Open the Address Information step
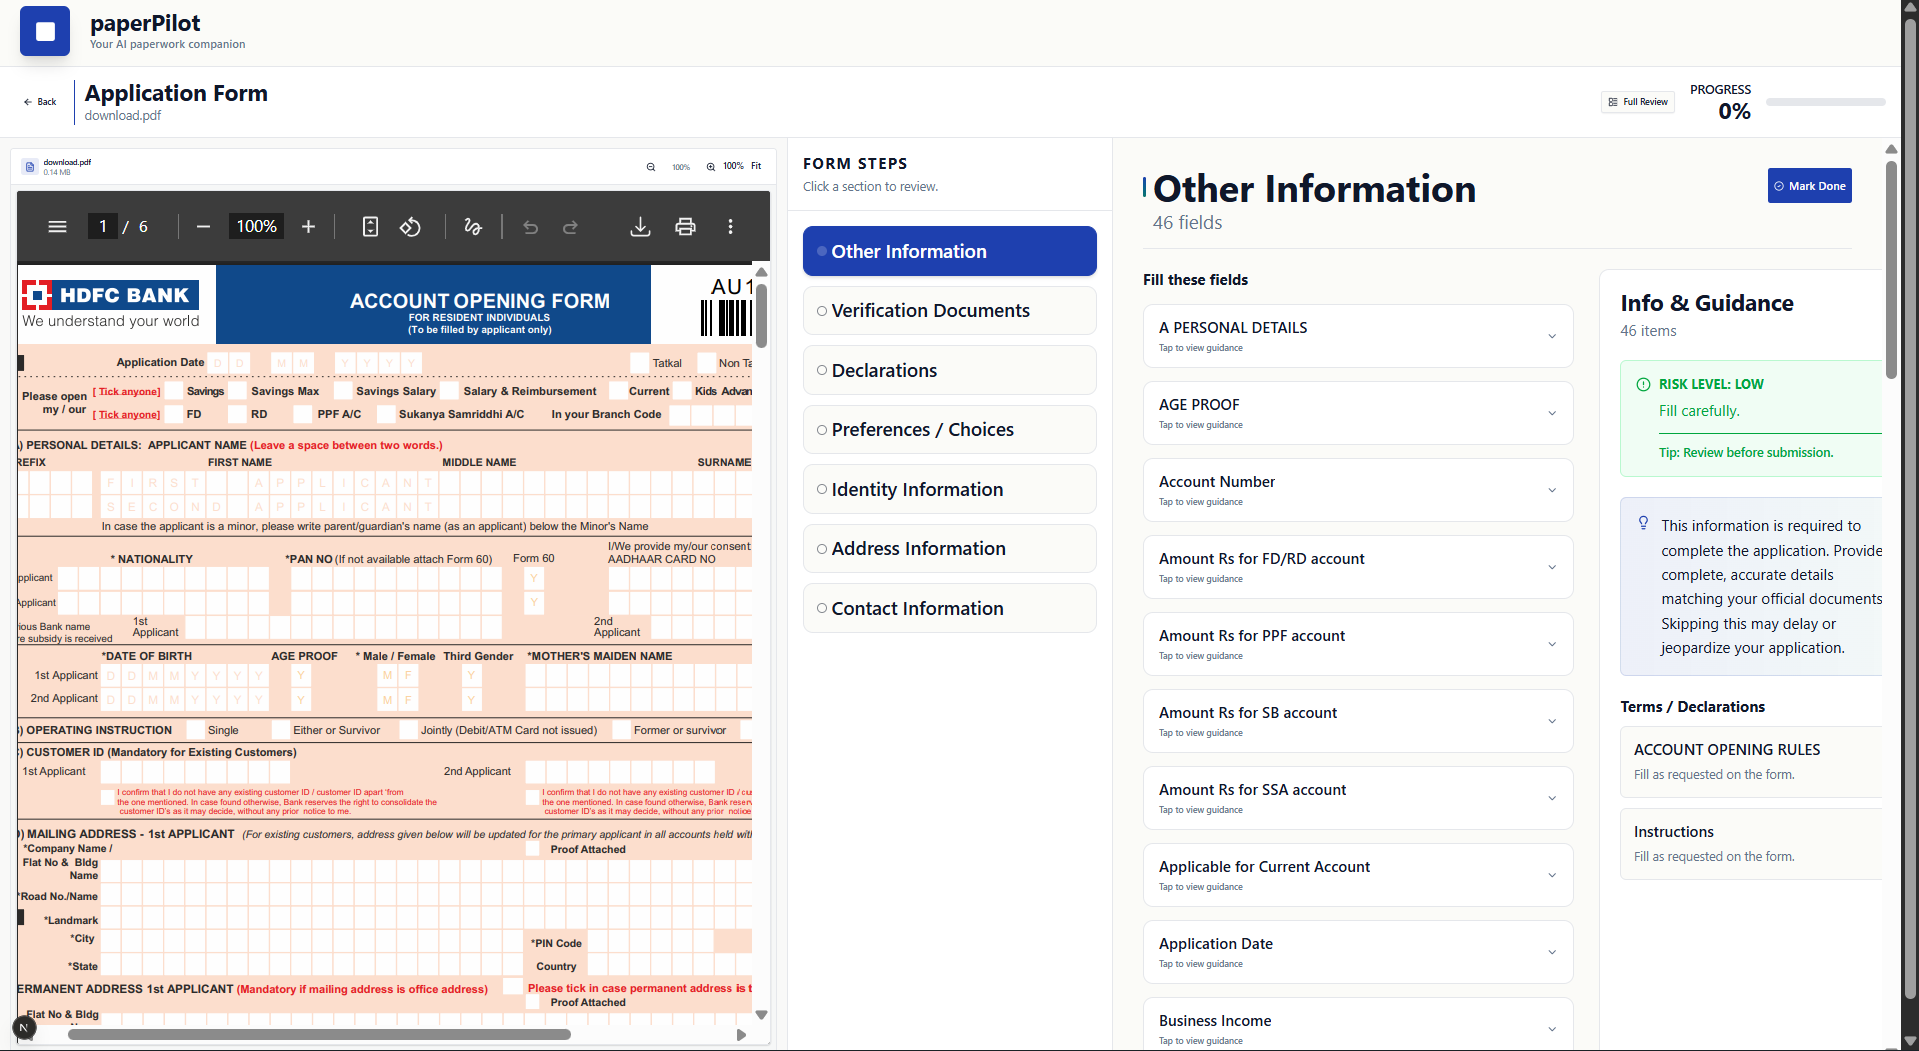This screenshot has width=1919, height=1051. coord(950,549)
